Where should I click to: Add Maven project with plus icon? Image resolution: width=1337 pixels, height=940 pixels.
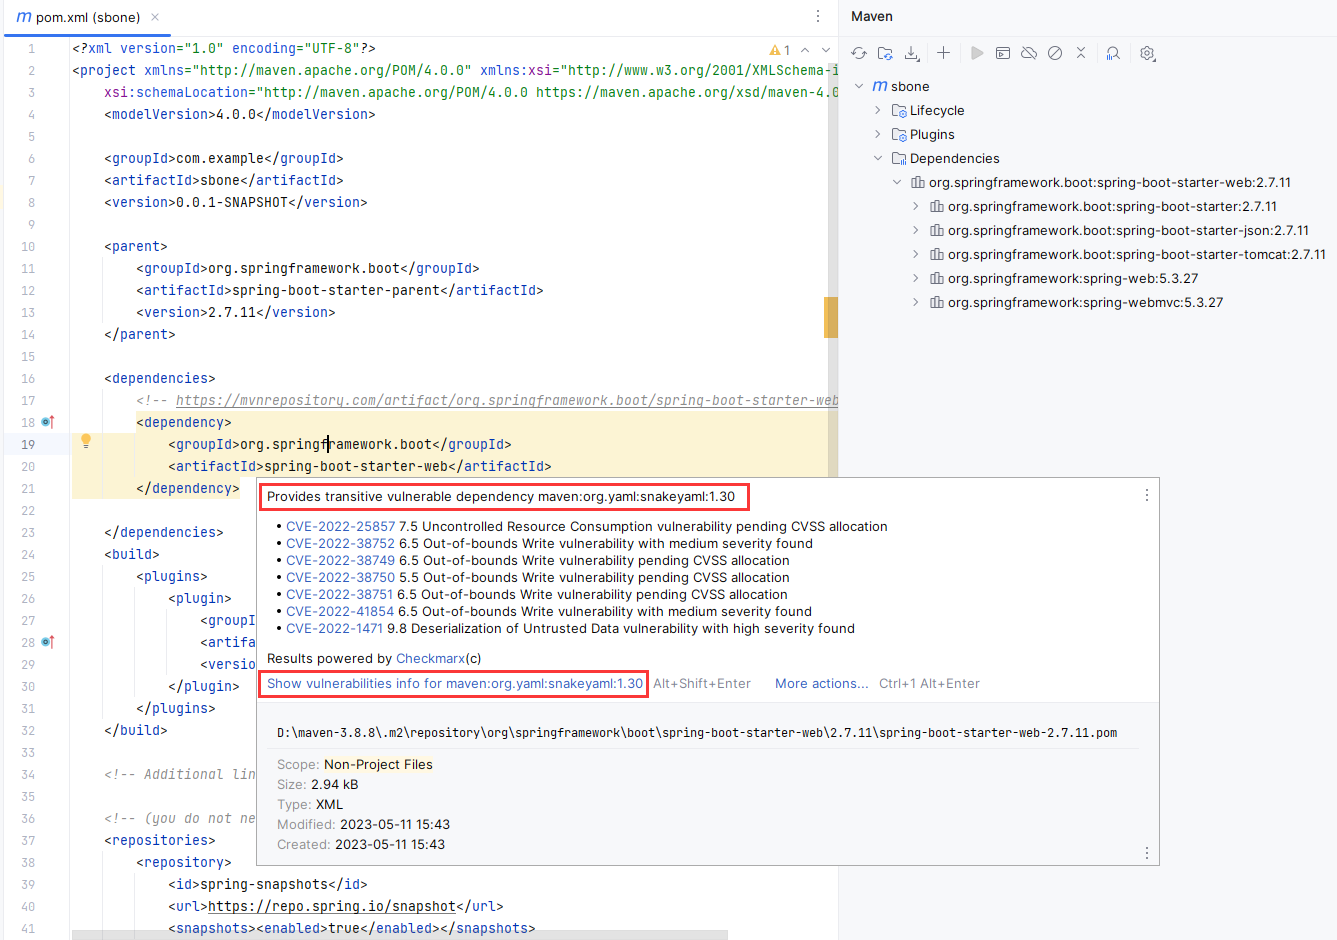point(943,53)
